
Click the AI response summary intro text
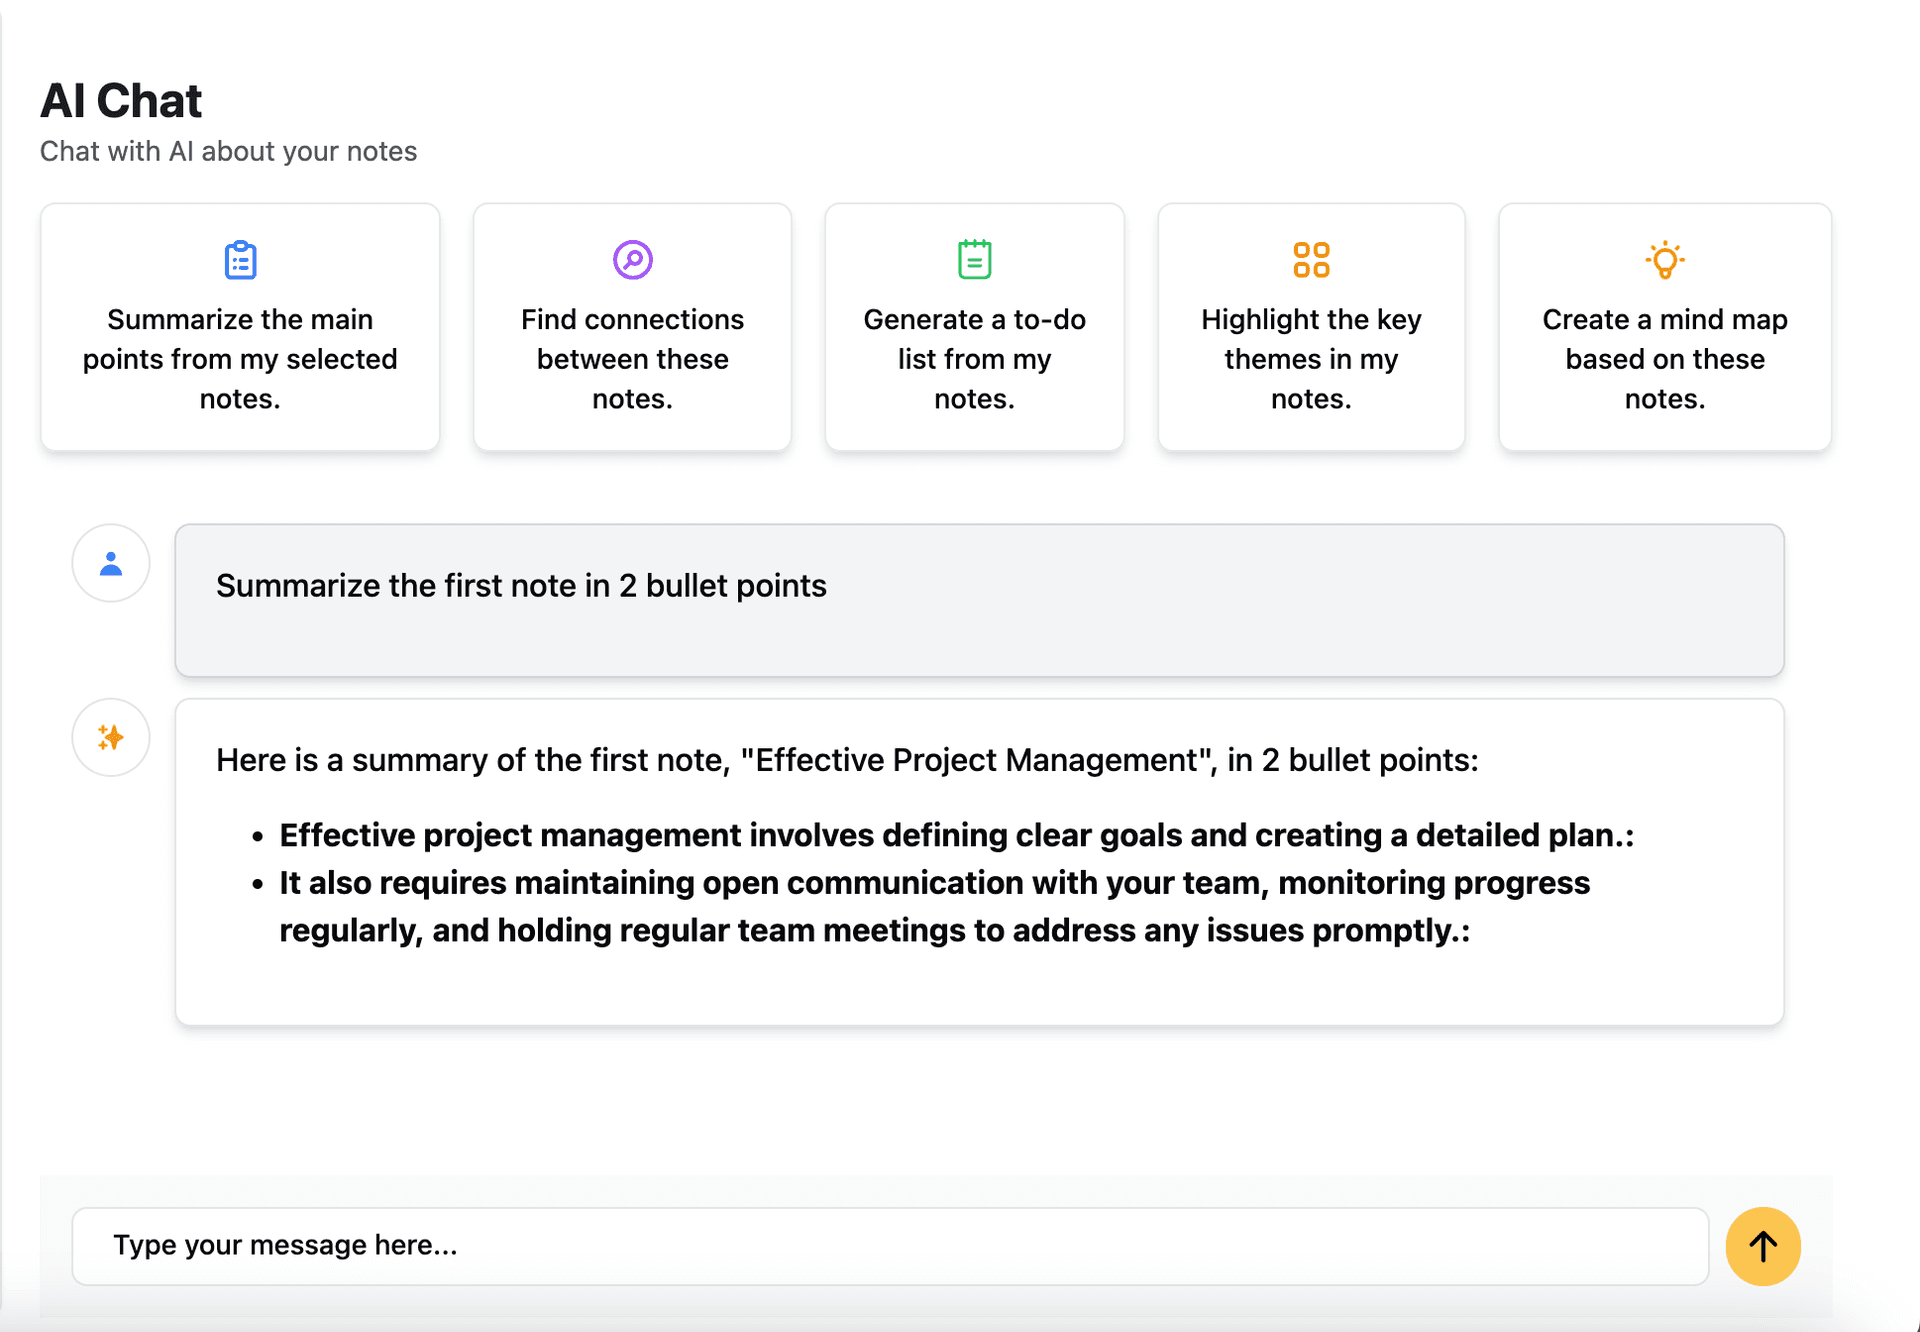tap(846, 760)
